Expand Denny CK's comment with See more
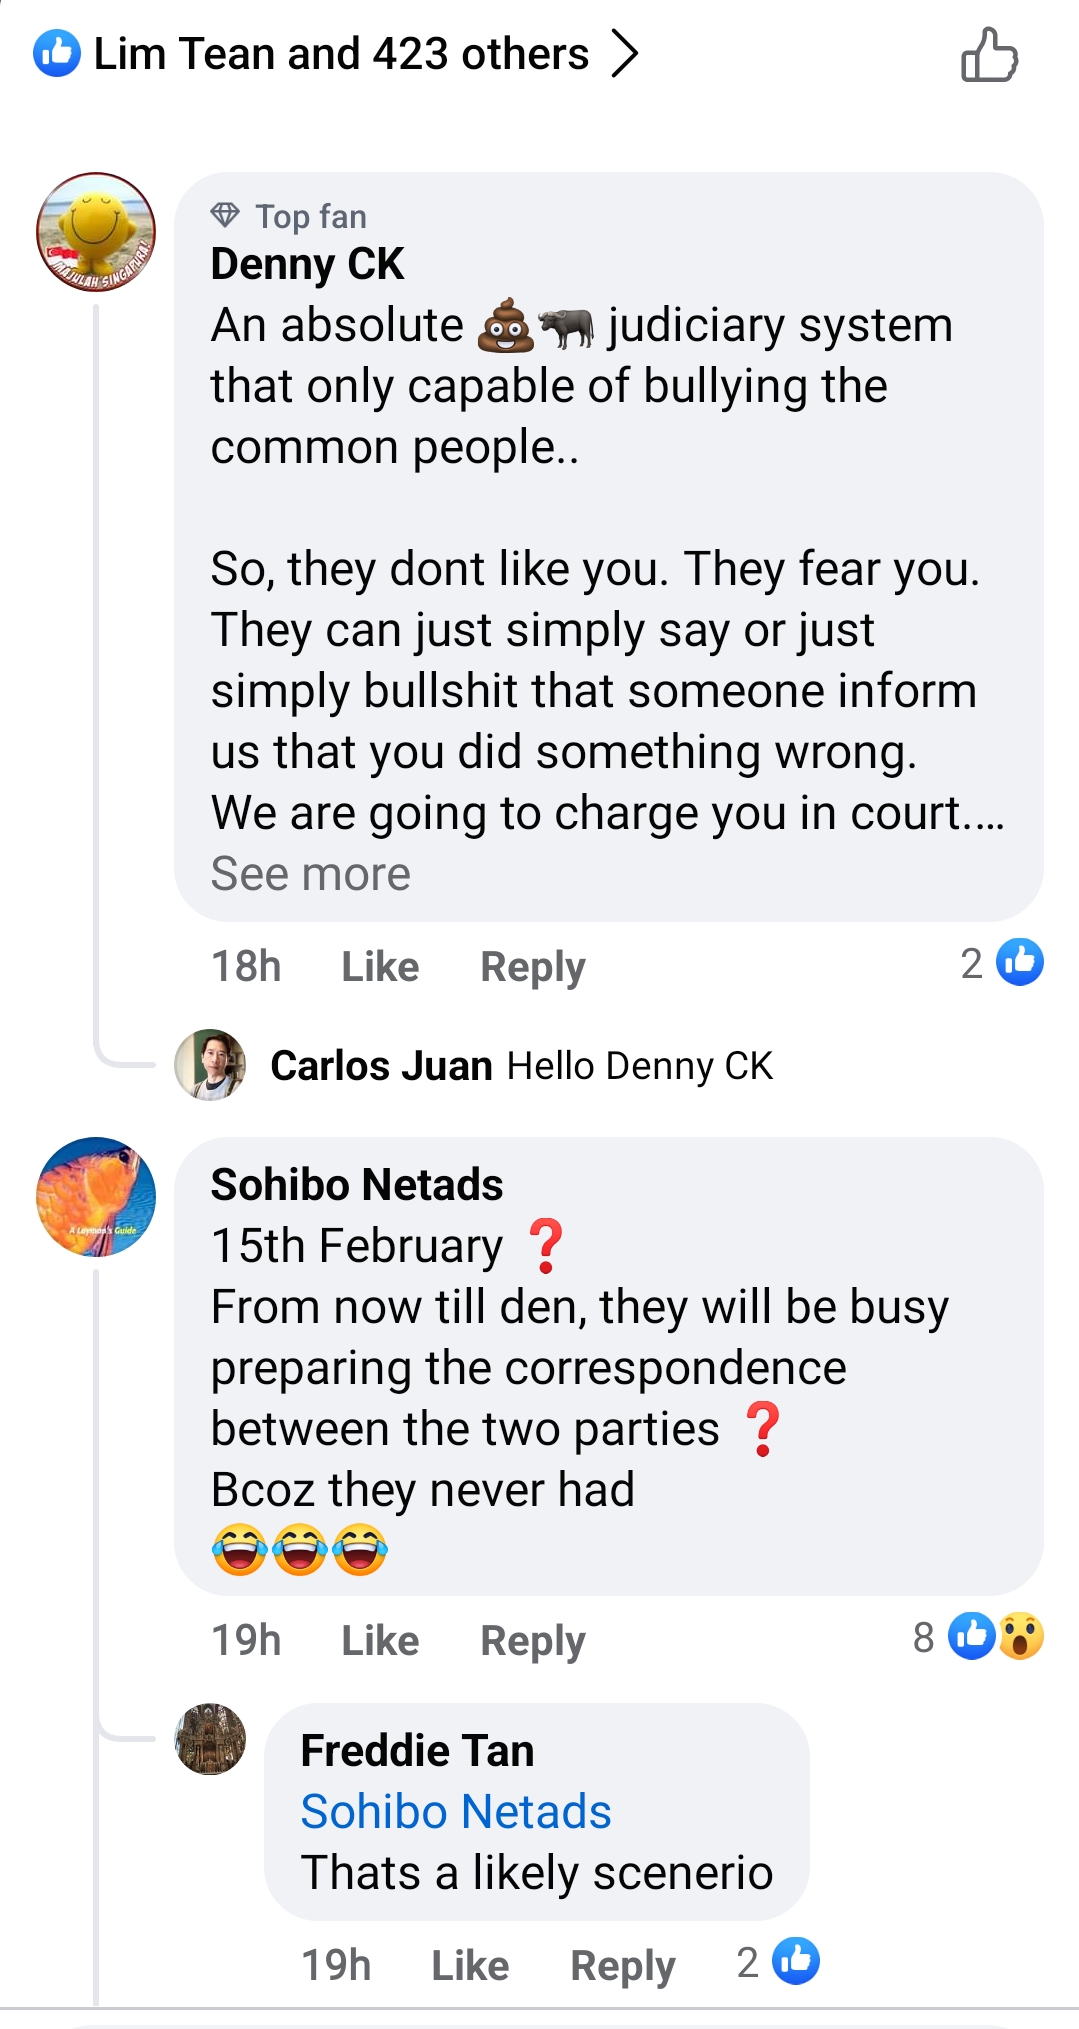1079x2029 pixels. [310, 874]
